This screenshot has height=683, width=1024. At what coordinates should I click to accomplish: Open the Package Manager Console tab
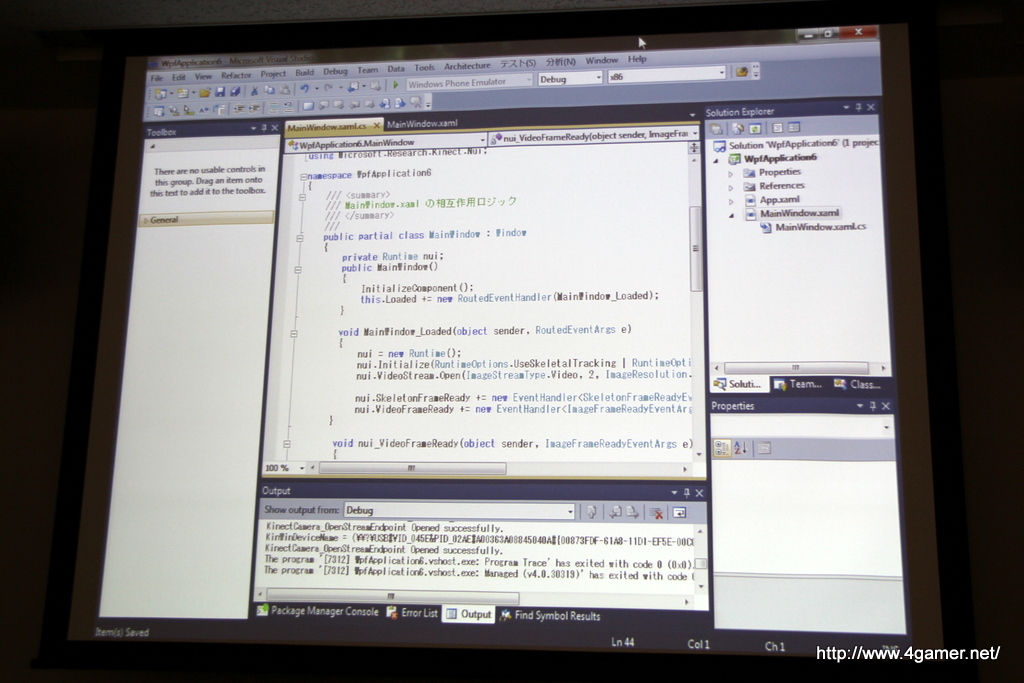tap(318, 610)
